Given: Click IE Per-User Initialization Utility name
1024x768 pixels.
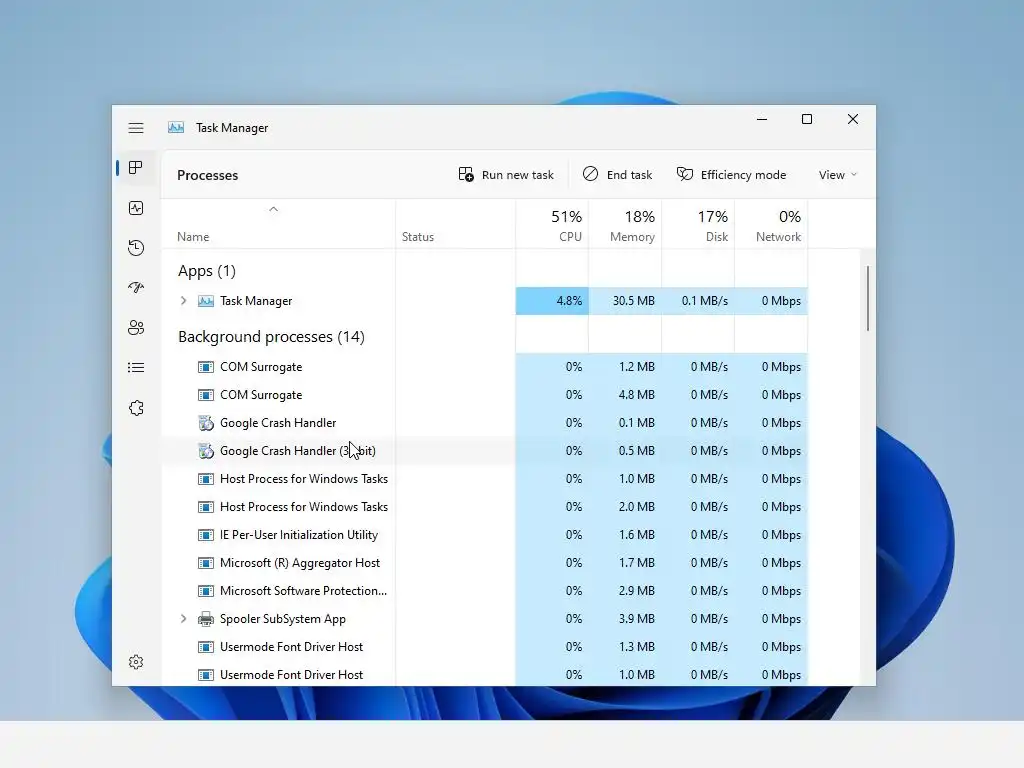Looking at the screenshot, I should pyautogui.click(x=299, y=535).
